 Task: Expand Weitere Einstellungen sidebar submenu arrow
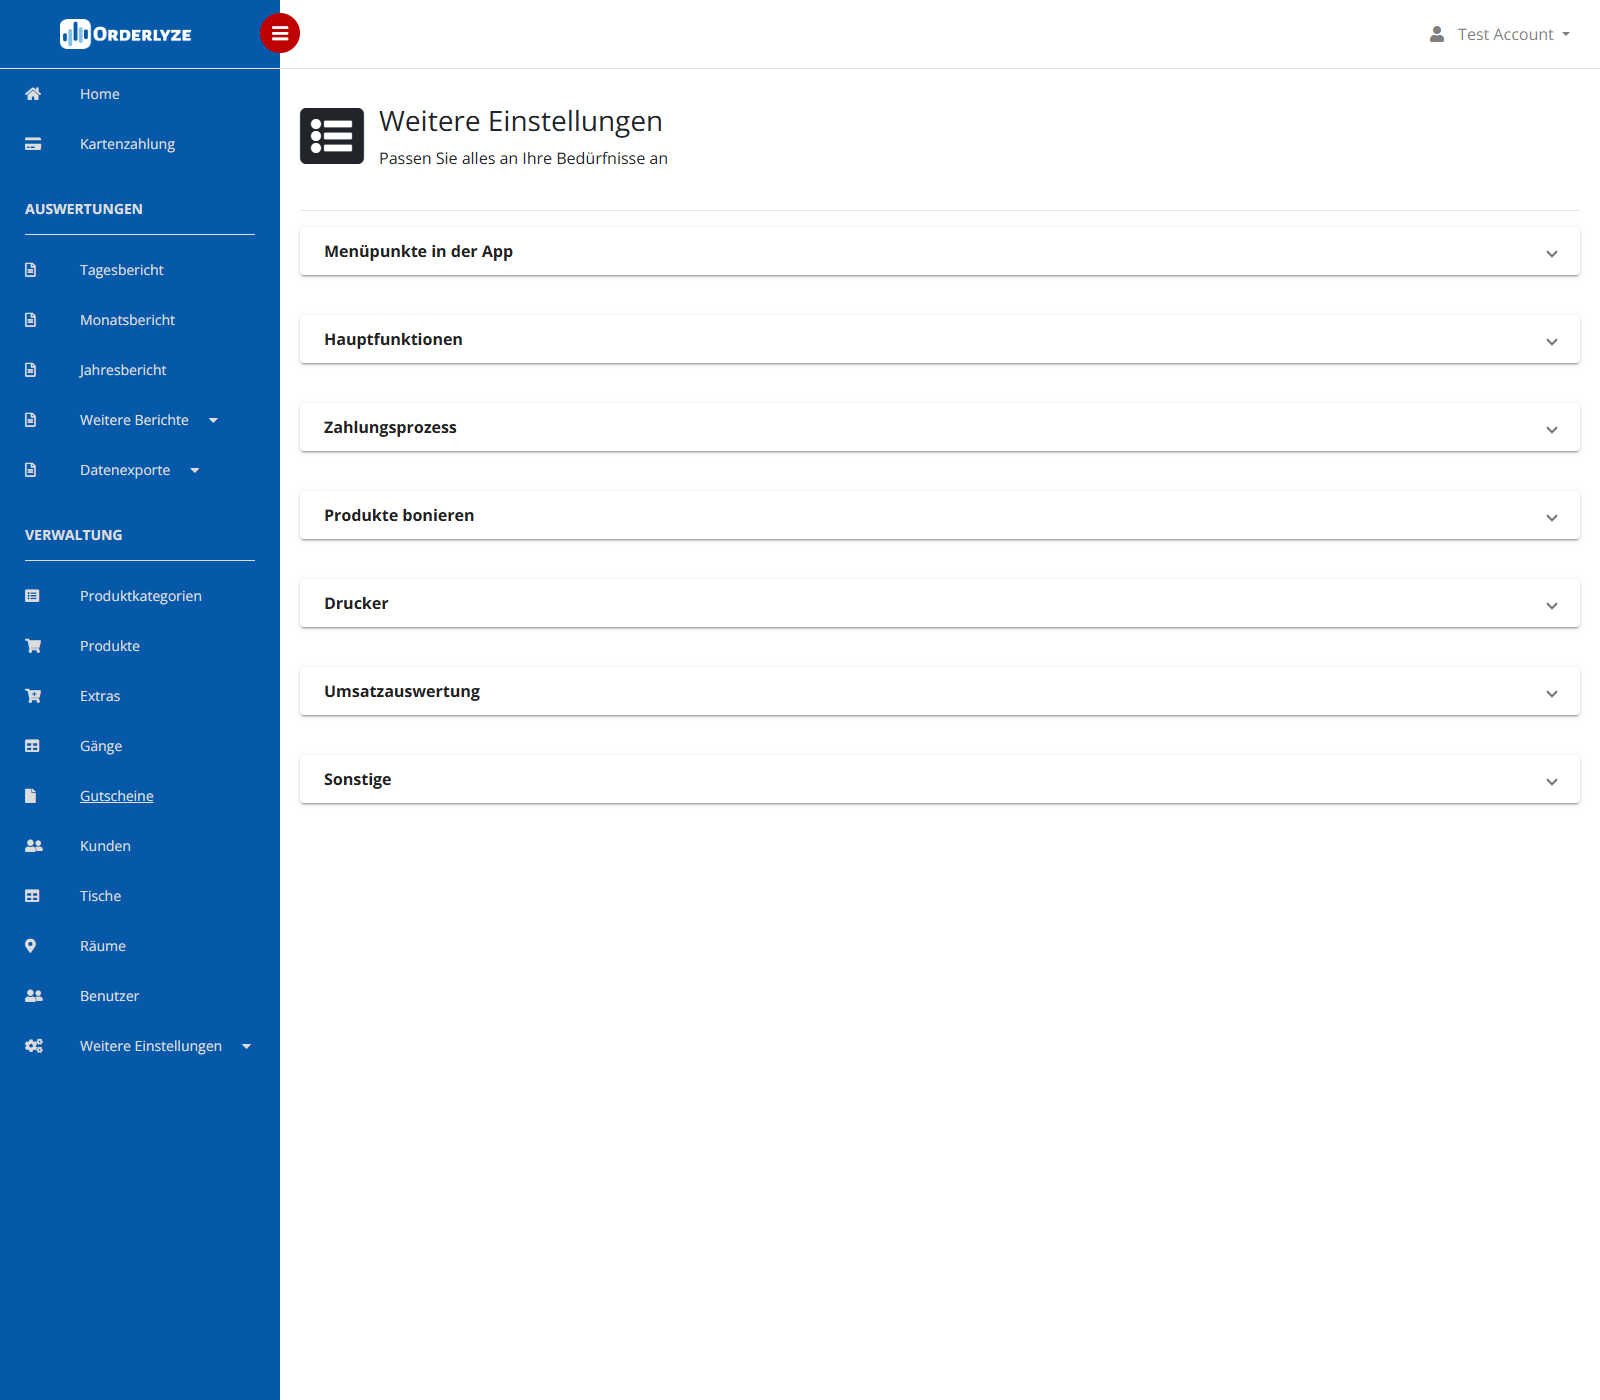click(246, 1047)
